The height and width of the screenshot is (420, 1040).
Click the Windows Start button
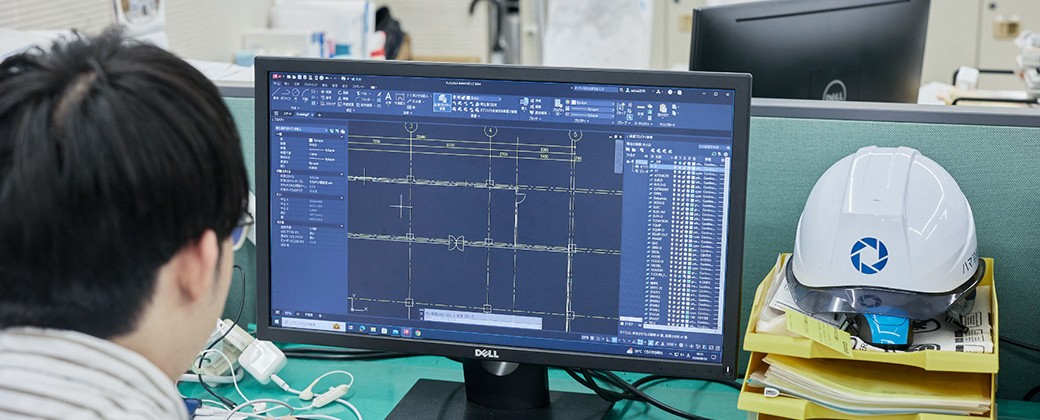click(x=277, y=321)
